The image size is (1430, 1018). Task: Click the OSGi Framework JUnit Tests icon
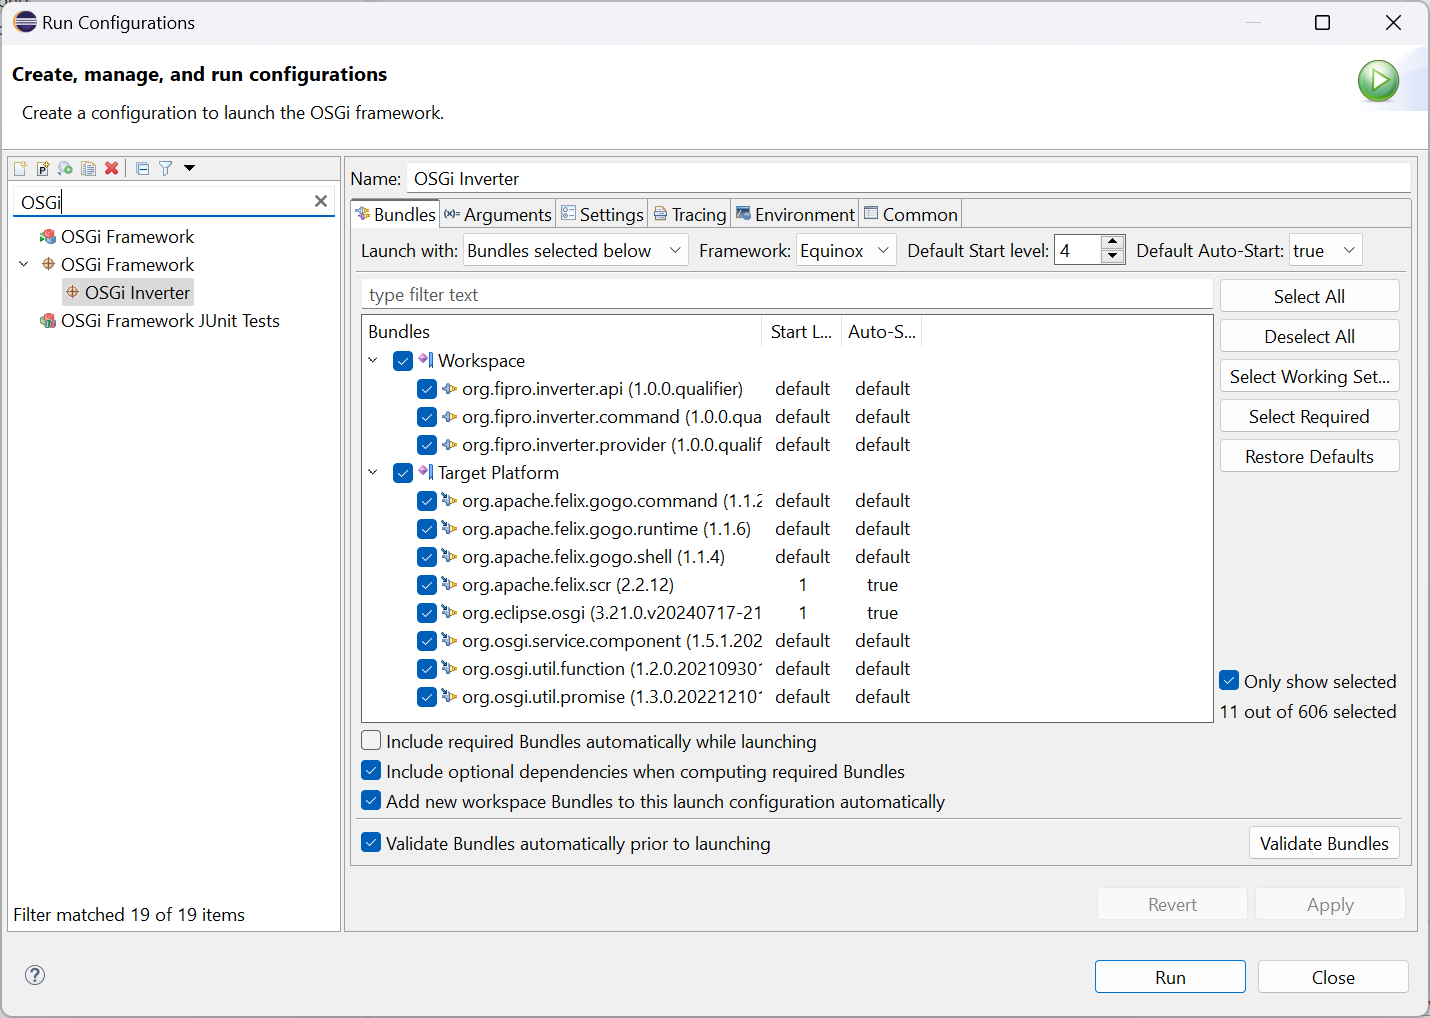point(48,321)
